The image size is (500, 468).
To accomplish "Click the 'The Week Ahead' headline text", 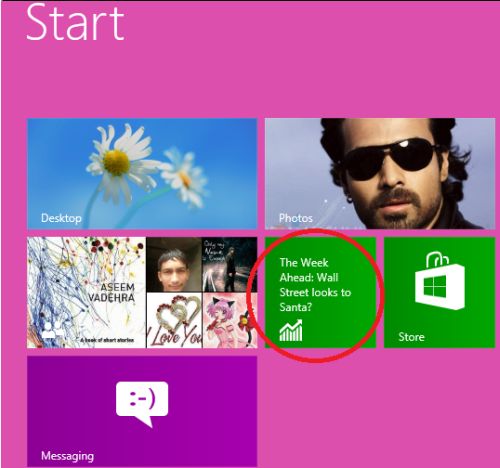I will [315, 285].
